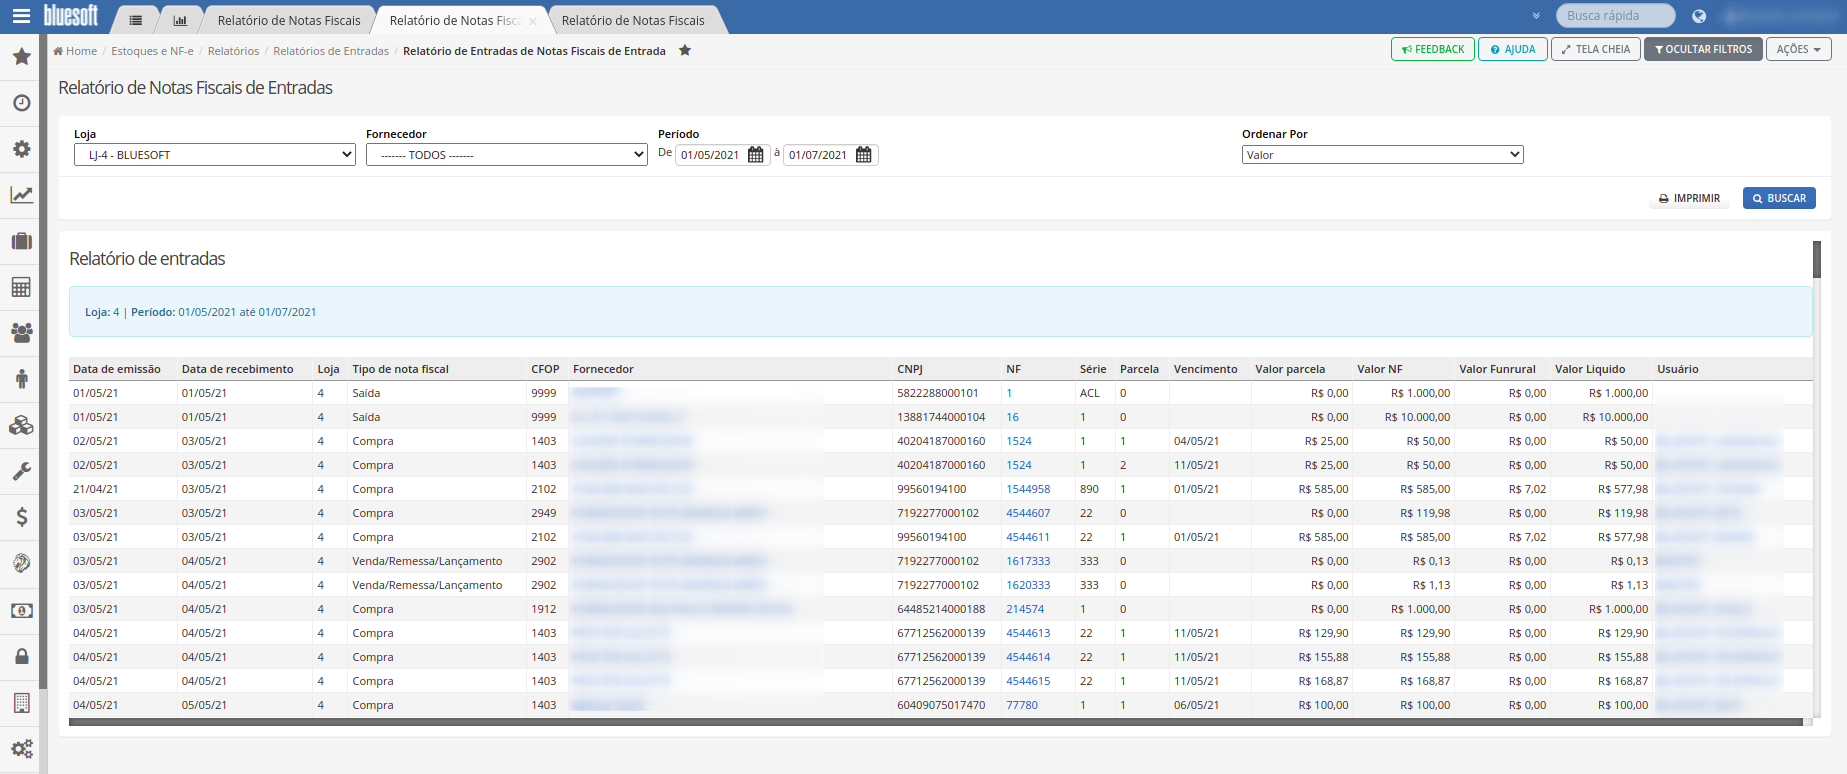Click OCULTAR FILTROS button

pyautogui.click(x=1703, y=49)
